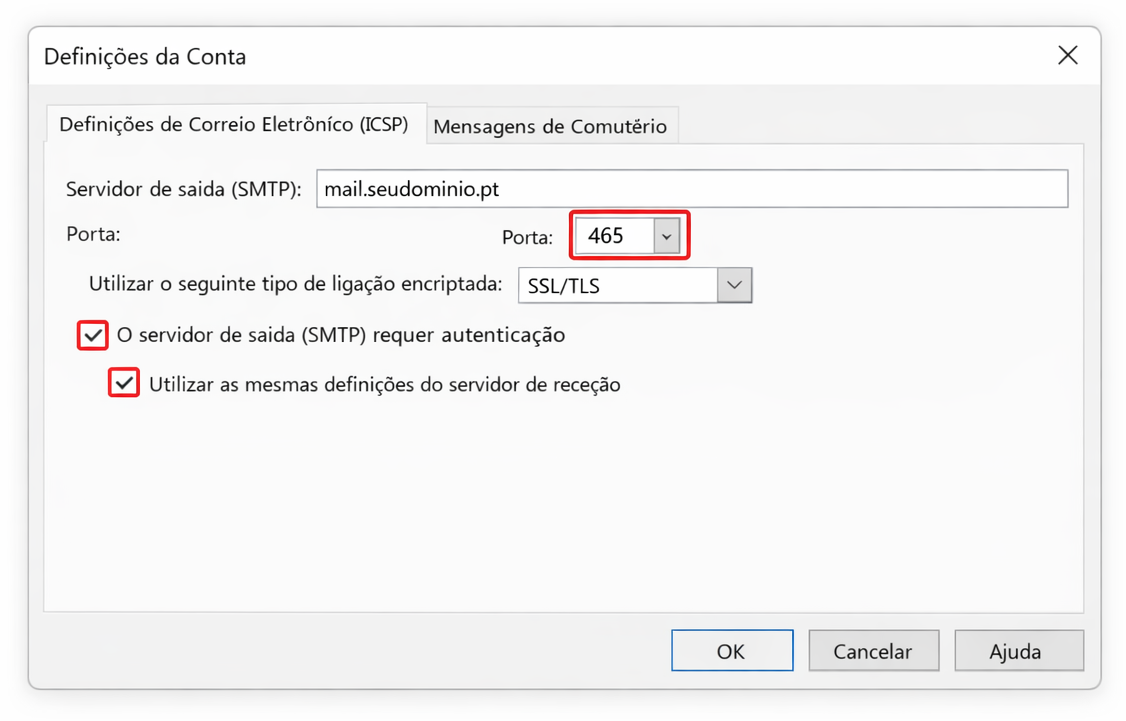Image resolution: width=1126 pixels, height=721 pixels.
Task: Close the Definições da Conta dialog
Action: coord(1067,56)
